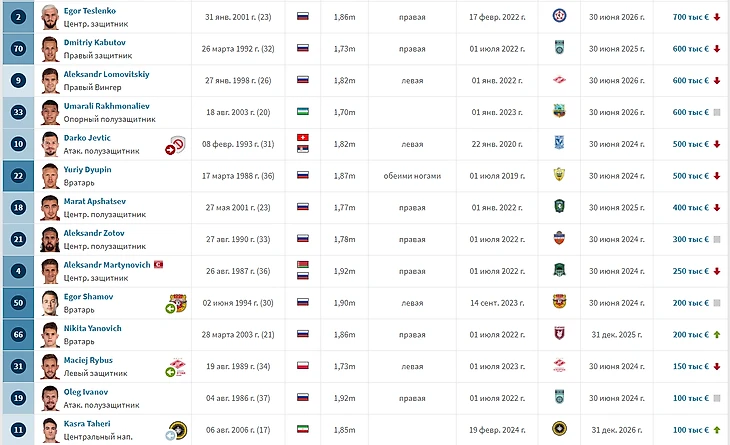Click the Turkish flag icon beside Aleksandr Martynovich
Image resolution: width=730 pixels, height=445 pixels.
point(157,264)
